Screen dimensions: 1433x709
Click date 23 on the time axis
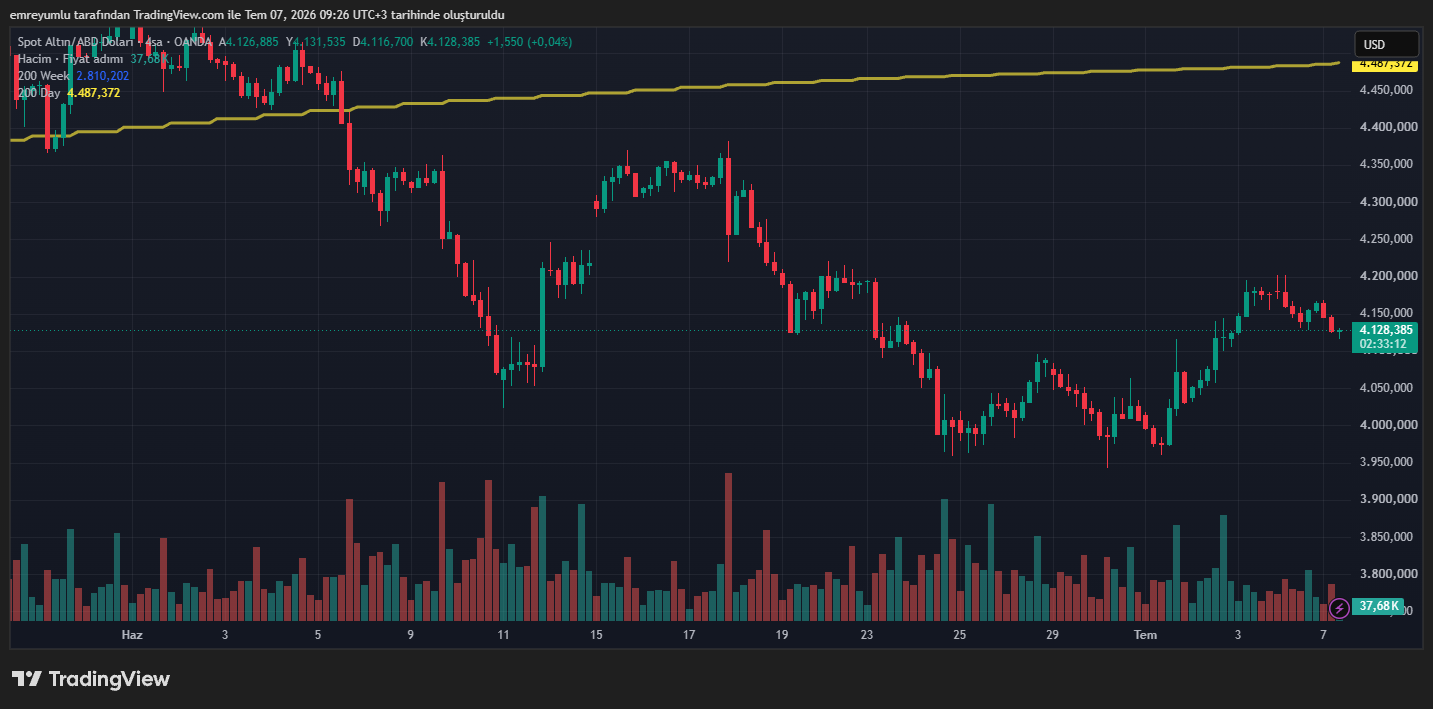867,635
